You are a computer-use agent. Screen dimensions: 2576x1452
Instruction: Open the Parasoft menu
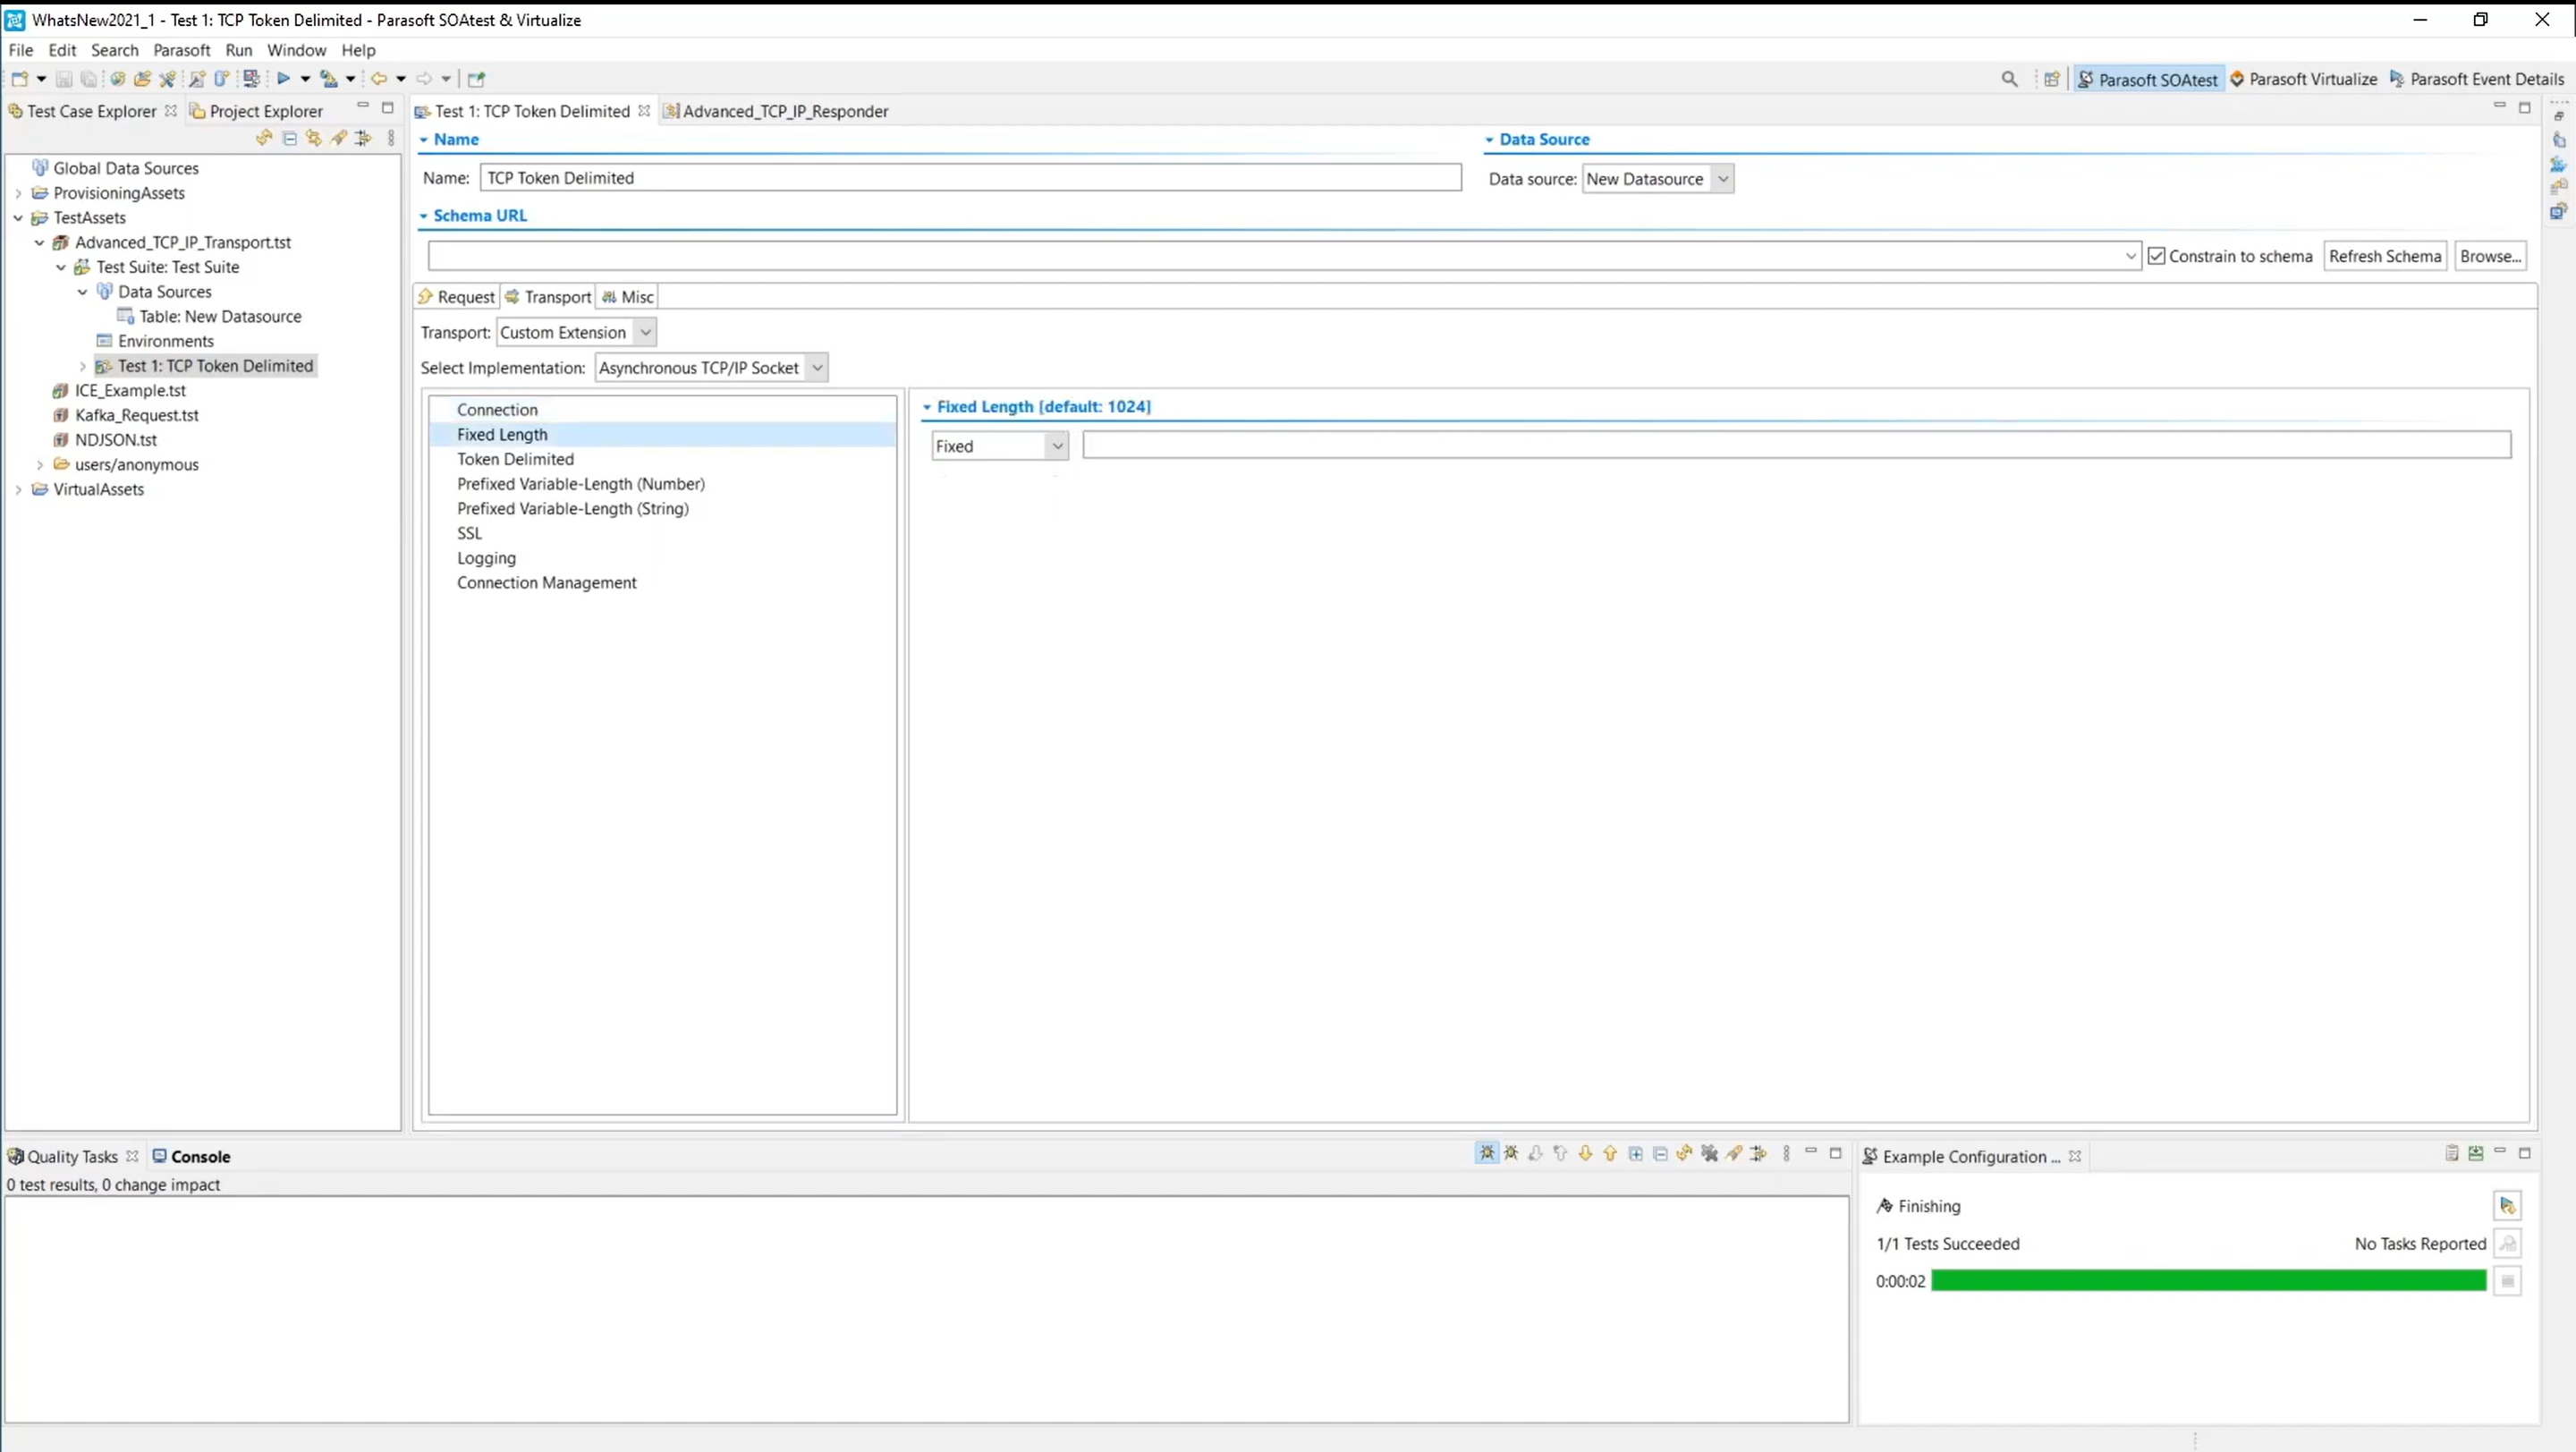coord(181,50)
